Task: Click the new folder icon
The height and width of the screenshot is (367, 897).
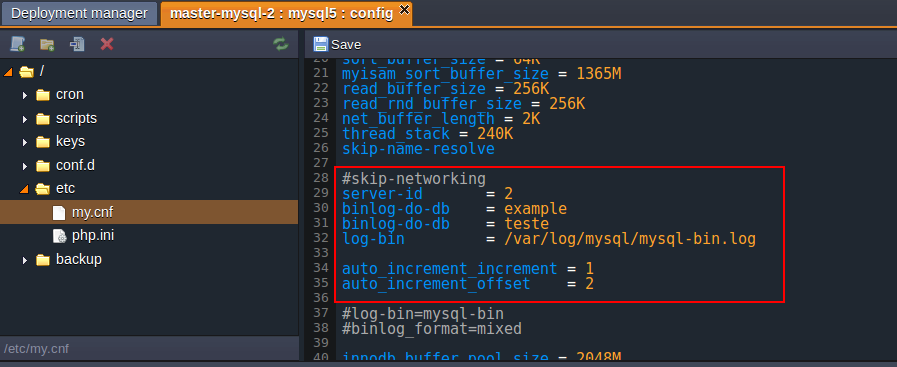Action: 47,44
